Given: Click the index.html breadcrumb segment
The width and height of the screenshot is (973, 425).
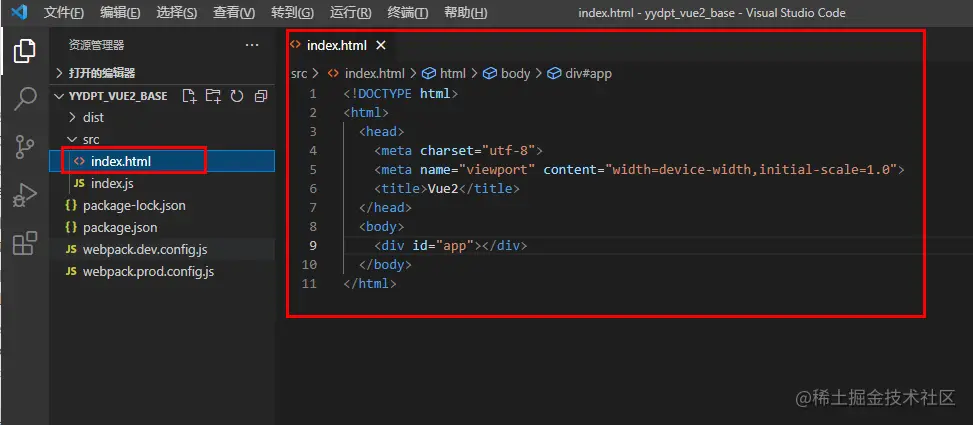Looking at the screenshot, I should 367,74.
